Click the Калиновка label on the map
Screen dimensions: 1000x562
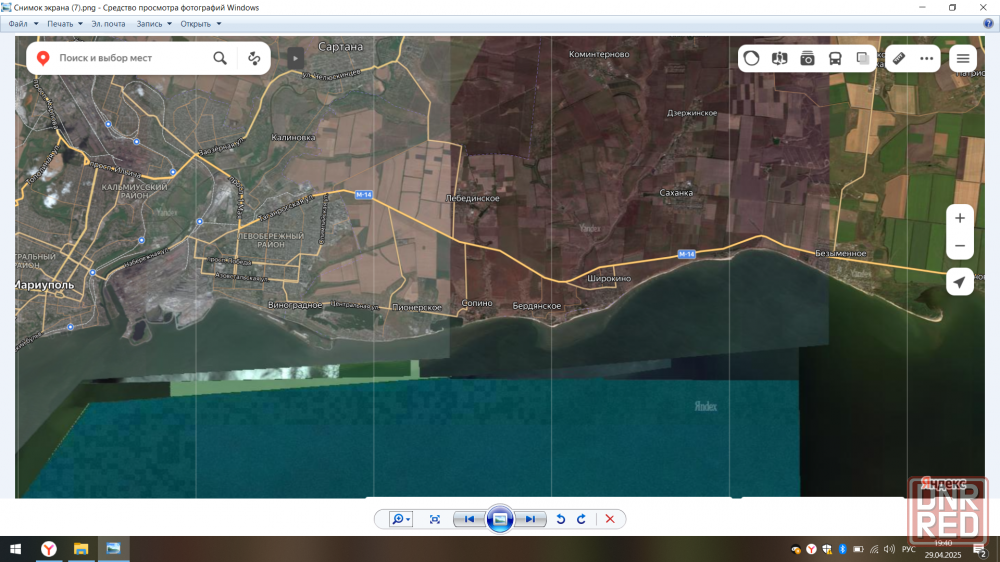(293, 137)
